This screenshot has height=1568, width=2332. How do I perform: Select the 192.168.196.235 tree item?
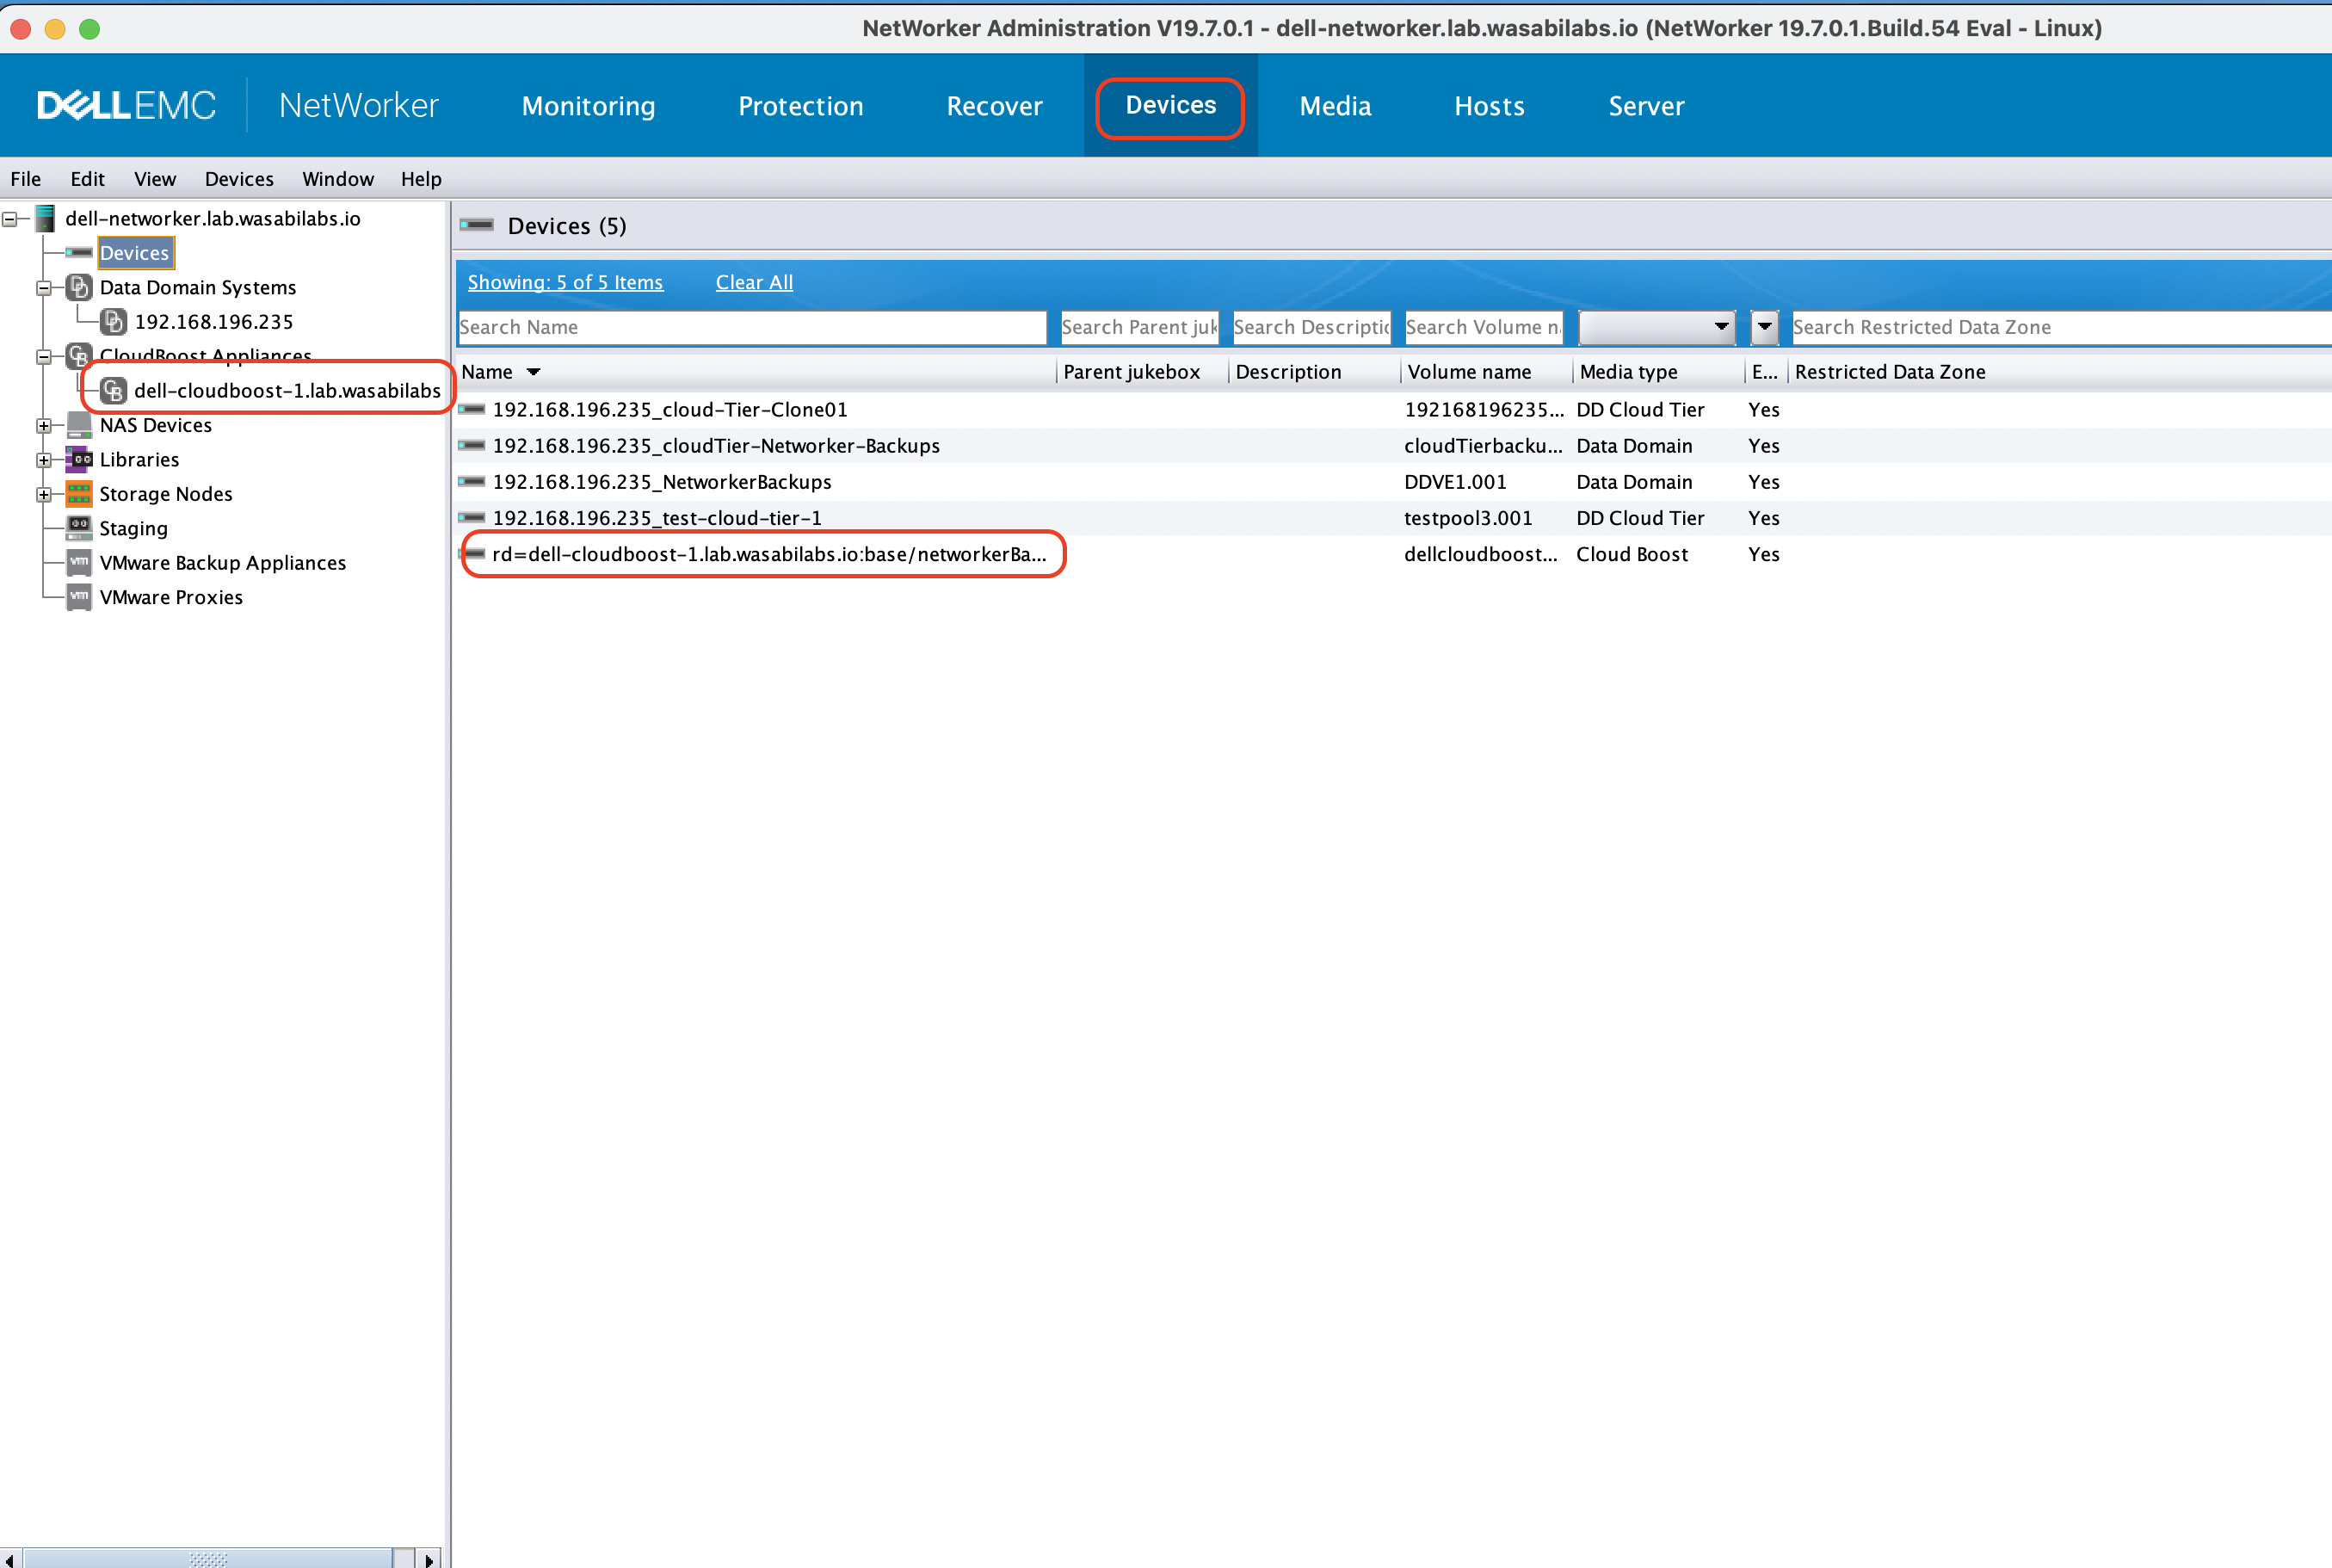[x=214, y=321]
